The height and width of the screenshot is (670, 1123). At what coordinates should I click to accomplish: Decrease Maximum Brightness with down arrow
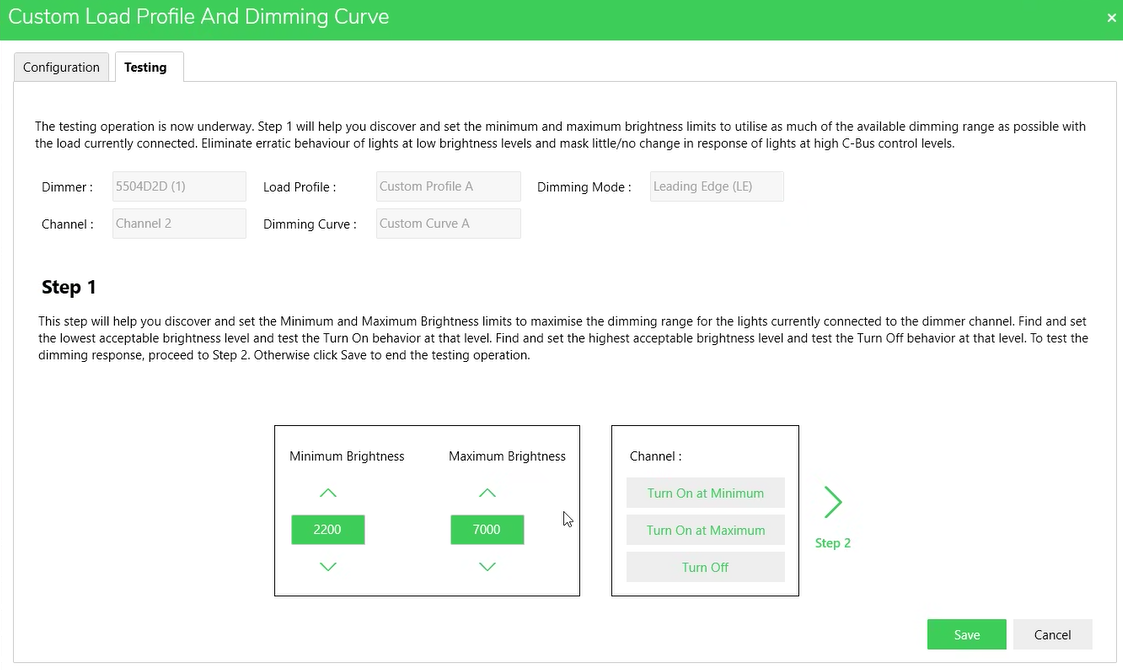[x=487, y=567]
